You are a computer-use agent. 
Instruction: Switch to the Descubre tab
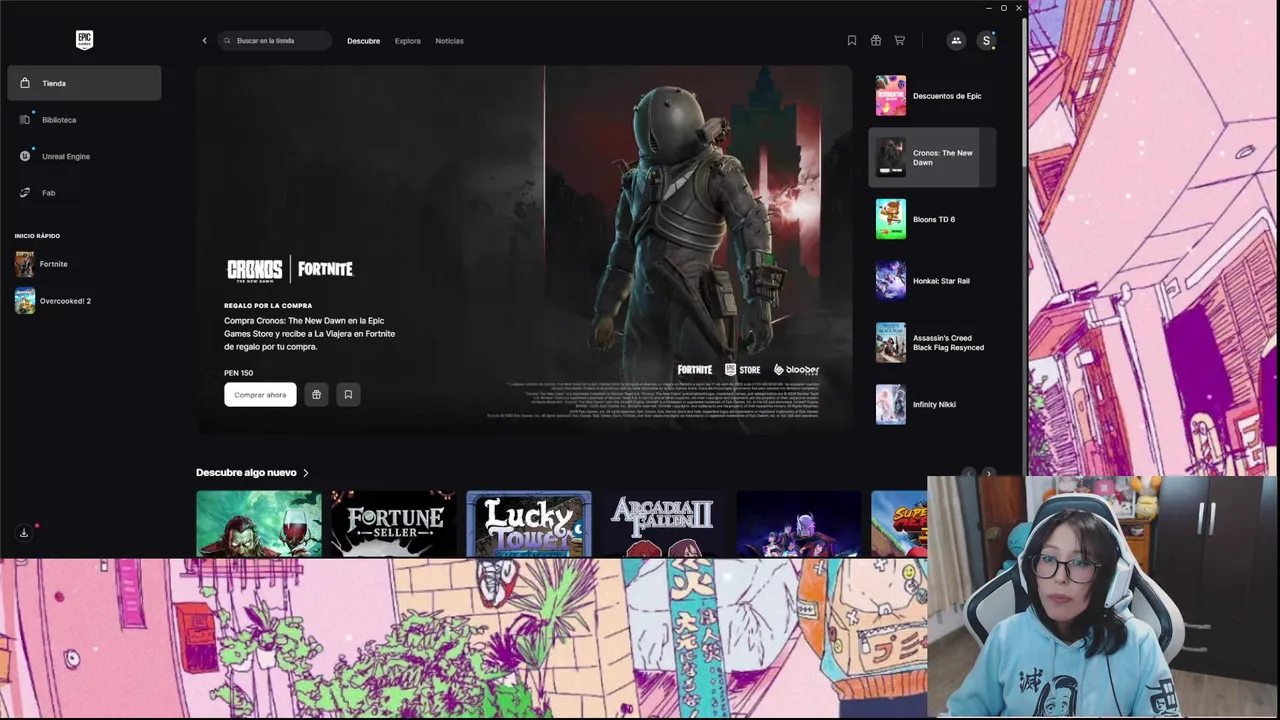point(363,41)
